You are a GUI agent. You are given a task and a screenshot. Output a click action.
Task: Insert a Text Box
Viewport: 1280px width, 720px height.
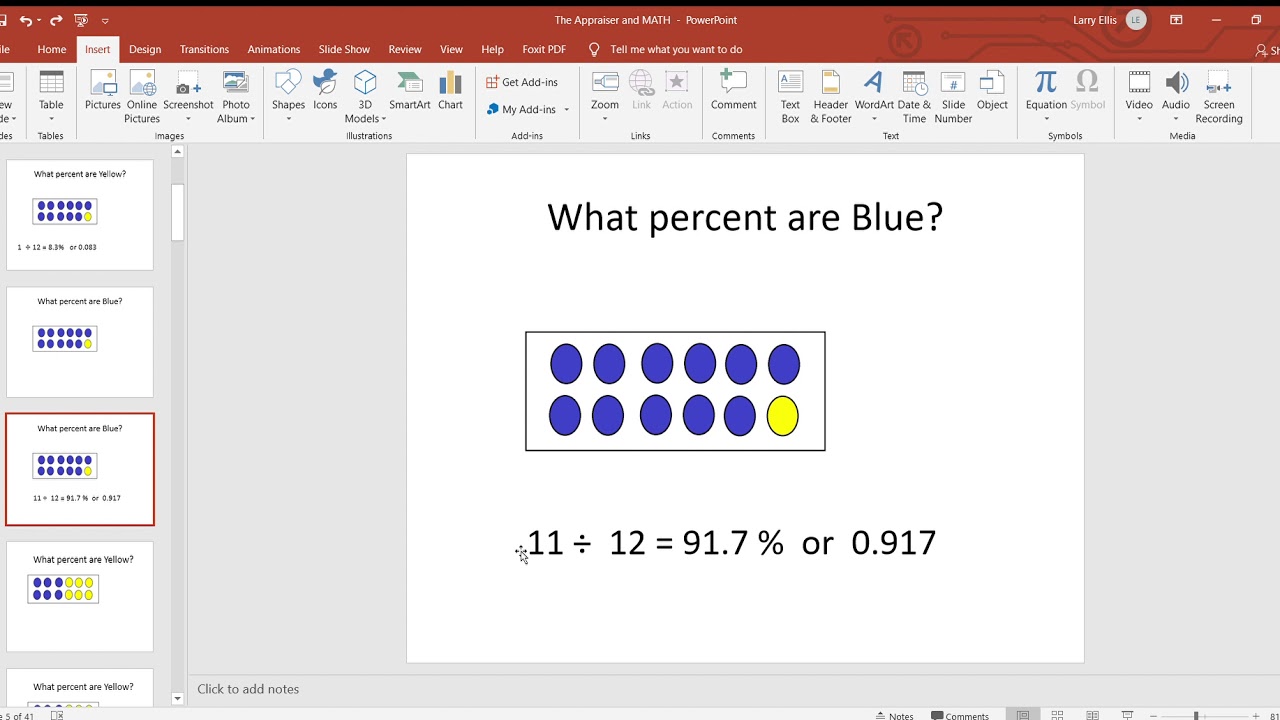tap(790, 96)
